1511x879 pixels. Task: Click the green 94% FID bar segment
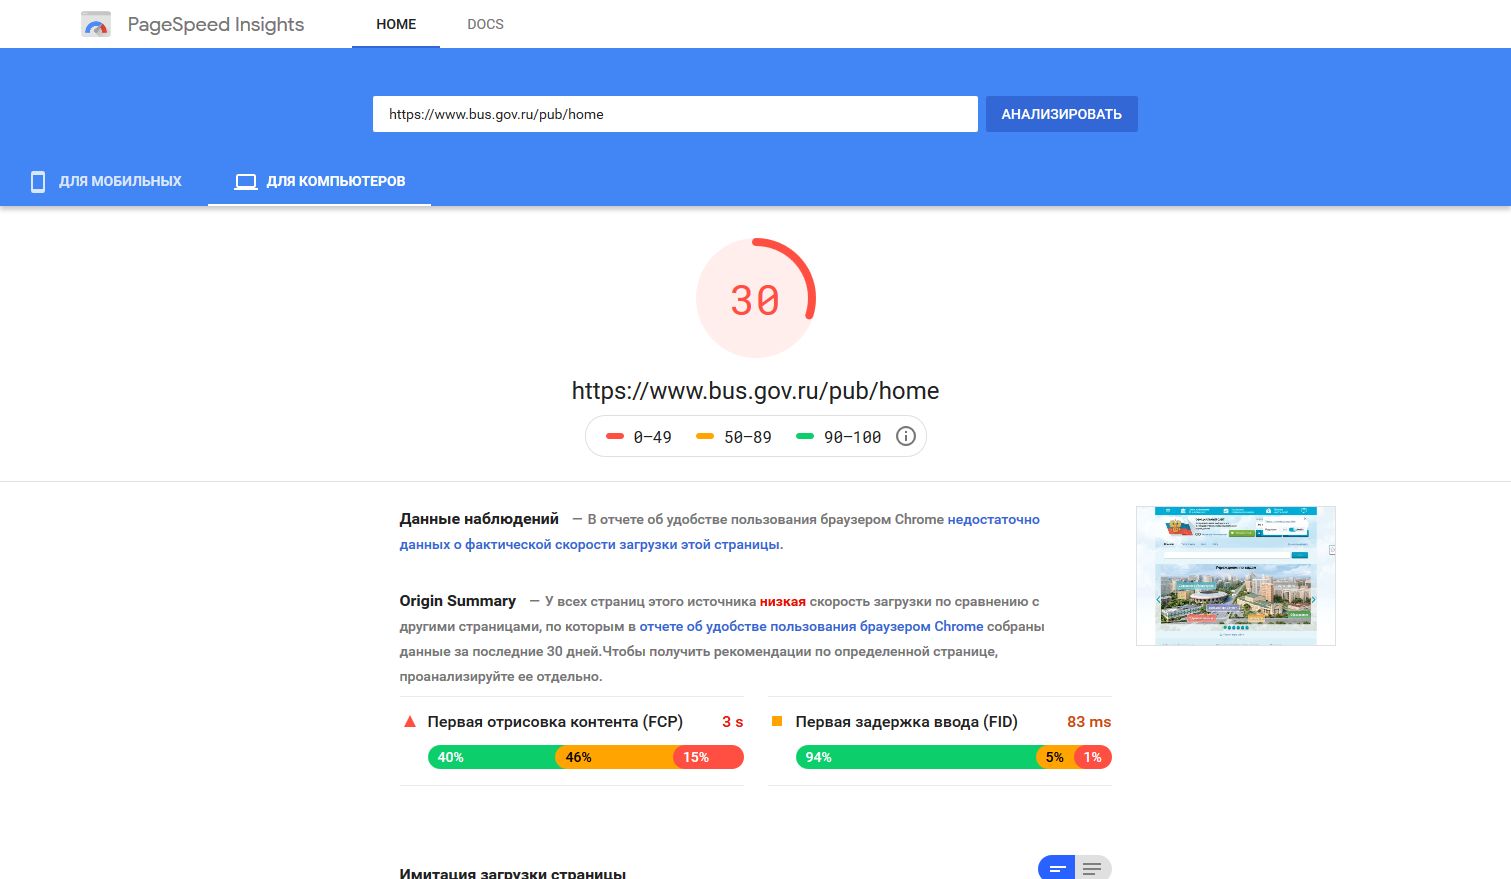coord(916,757)
